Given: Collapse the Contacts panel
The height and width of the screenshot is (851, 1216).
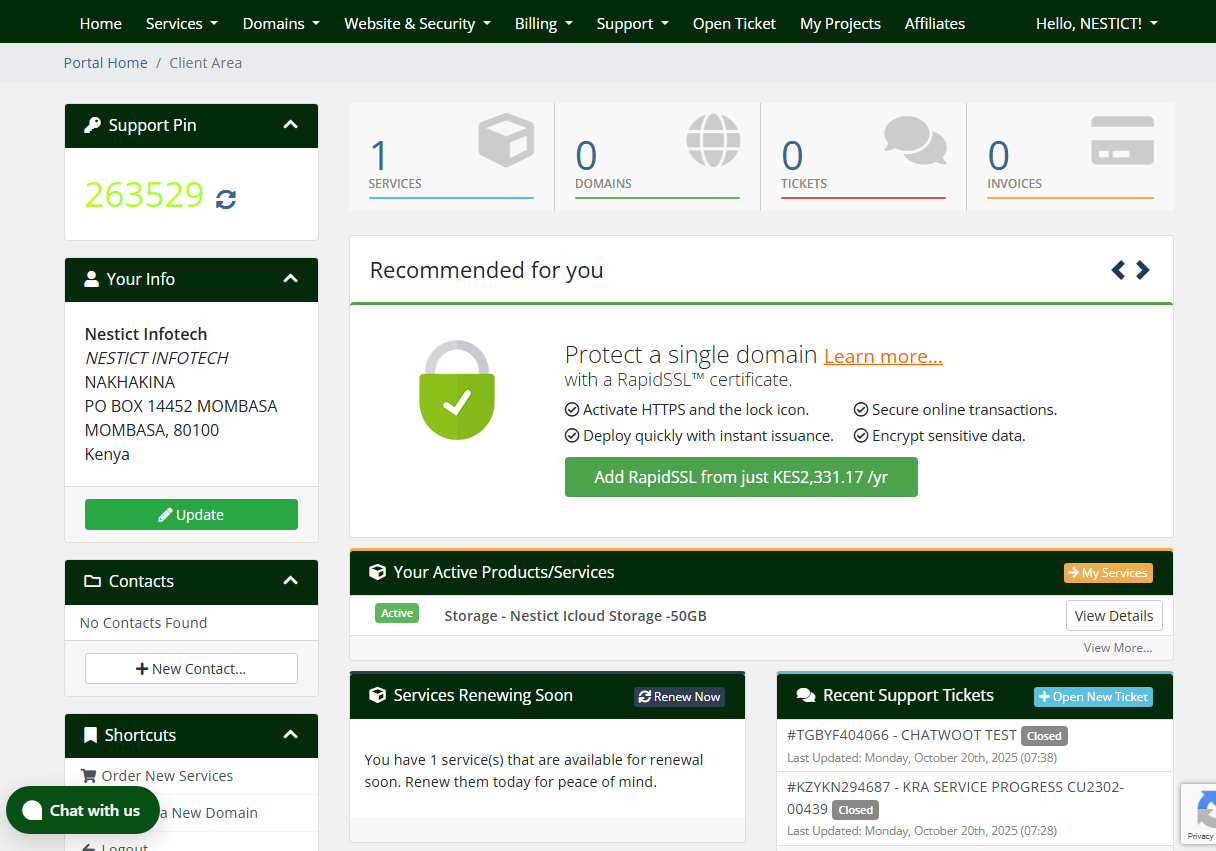Looking at the screenshot, I should coord(290,581).
